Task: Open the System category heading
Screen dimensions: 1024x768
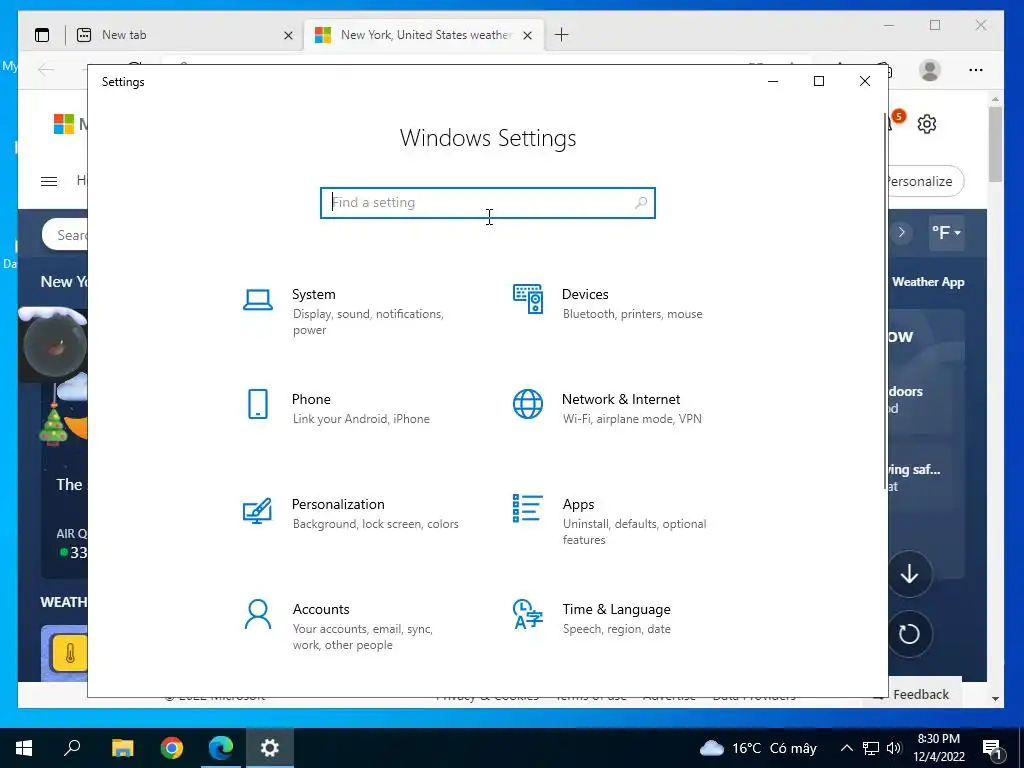Action: [313, 294]
